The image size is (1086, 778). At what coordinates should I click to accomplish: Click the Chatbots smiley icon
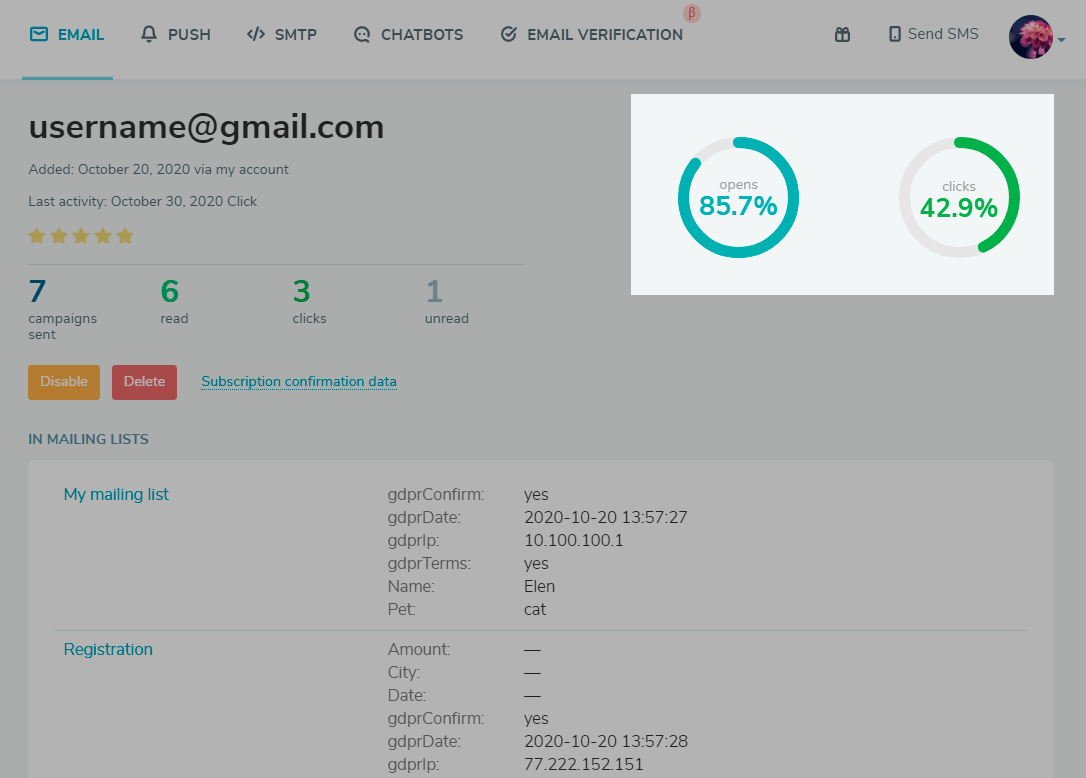pyautogui.click(x=362, y=34)
